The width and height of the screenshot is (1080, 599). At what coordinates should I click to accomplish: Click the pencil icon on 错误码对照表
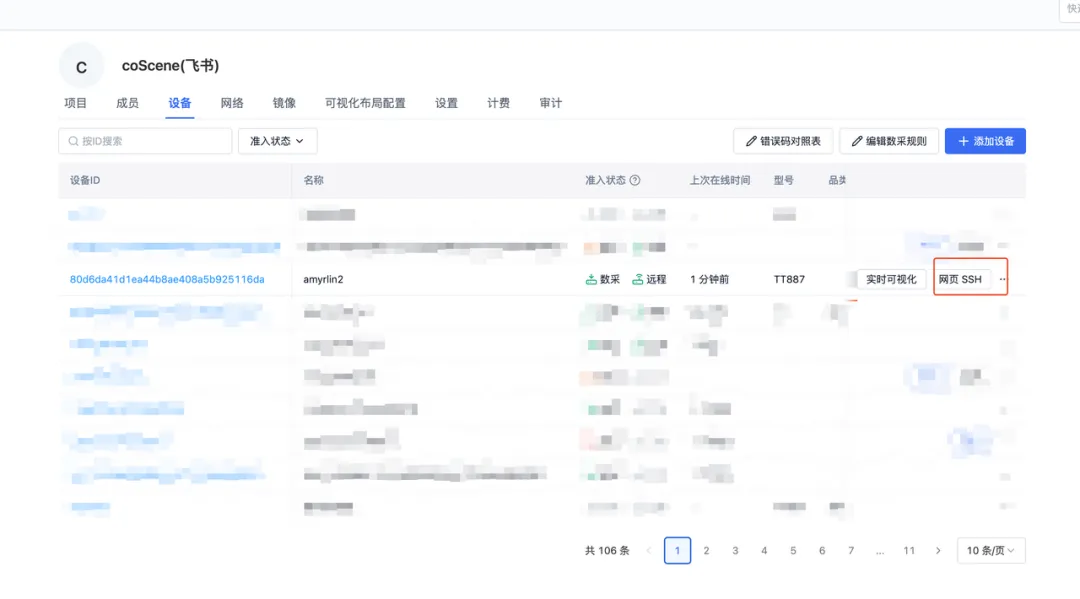point(750,141)
